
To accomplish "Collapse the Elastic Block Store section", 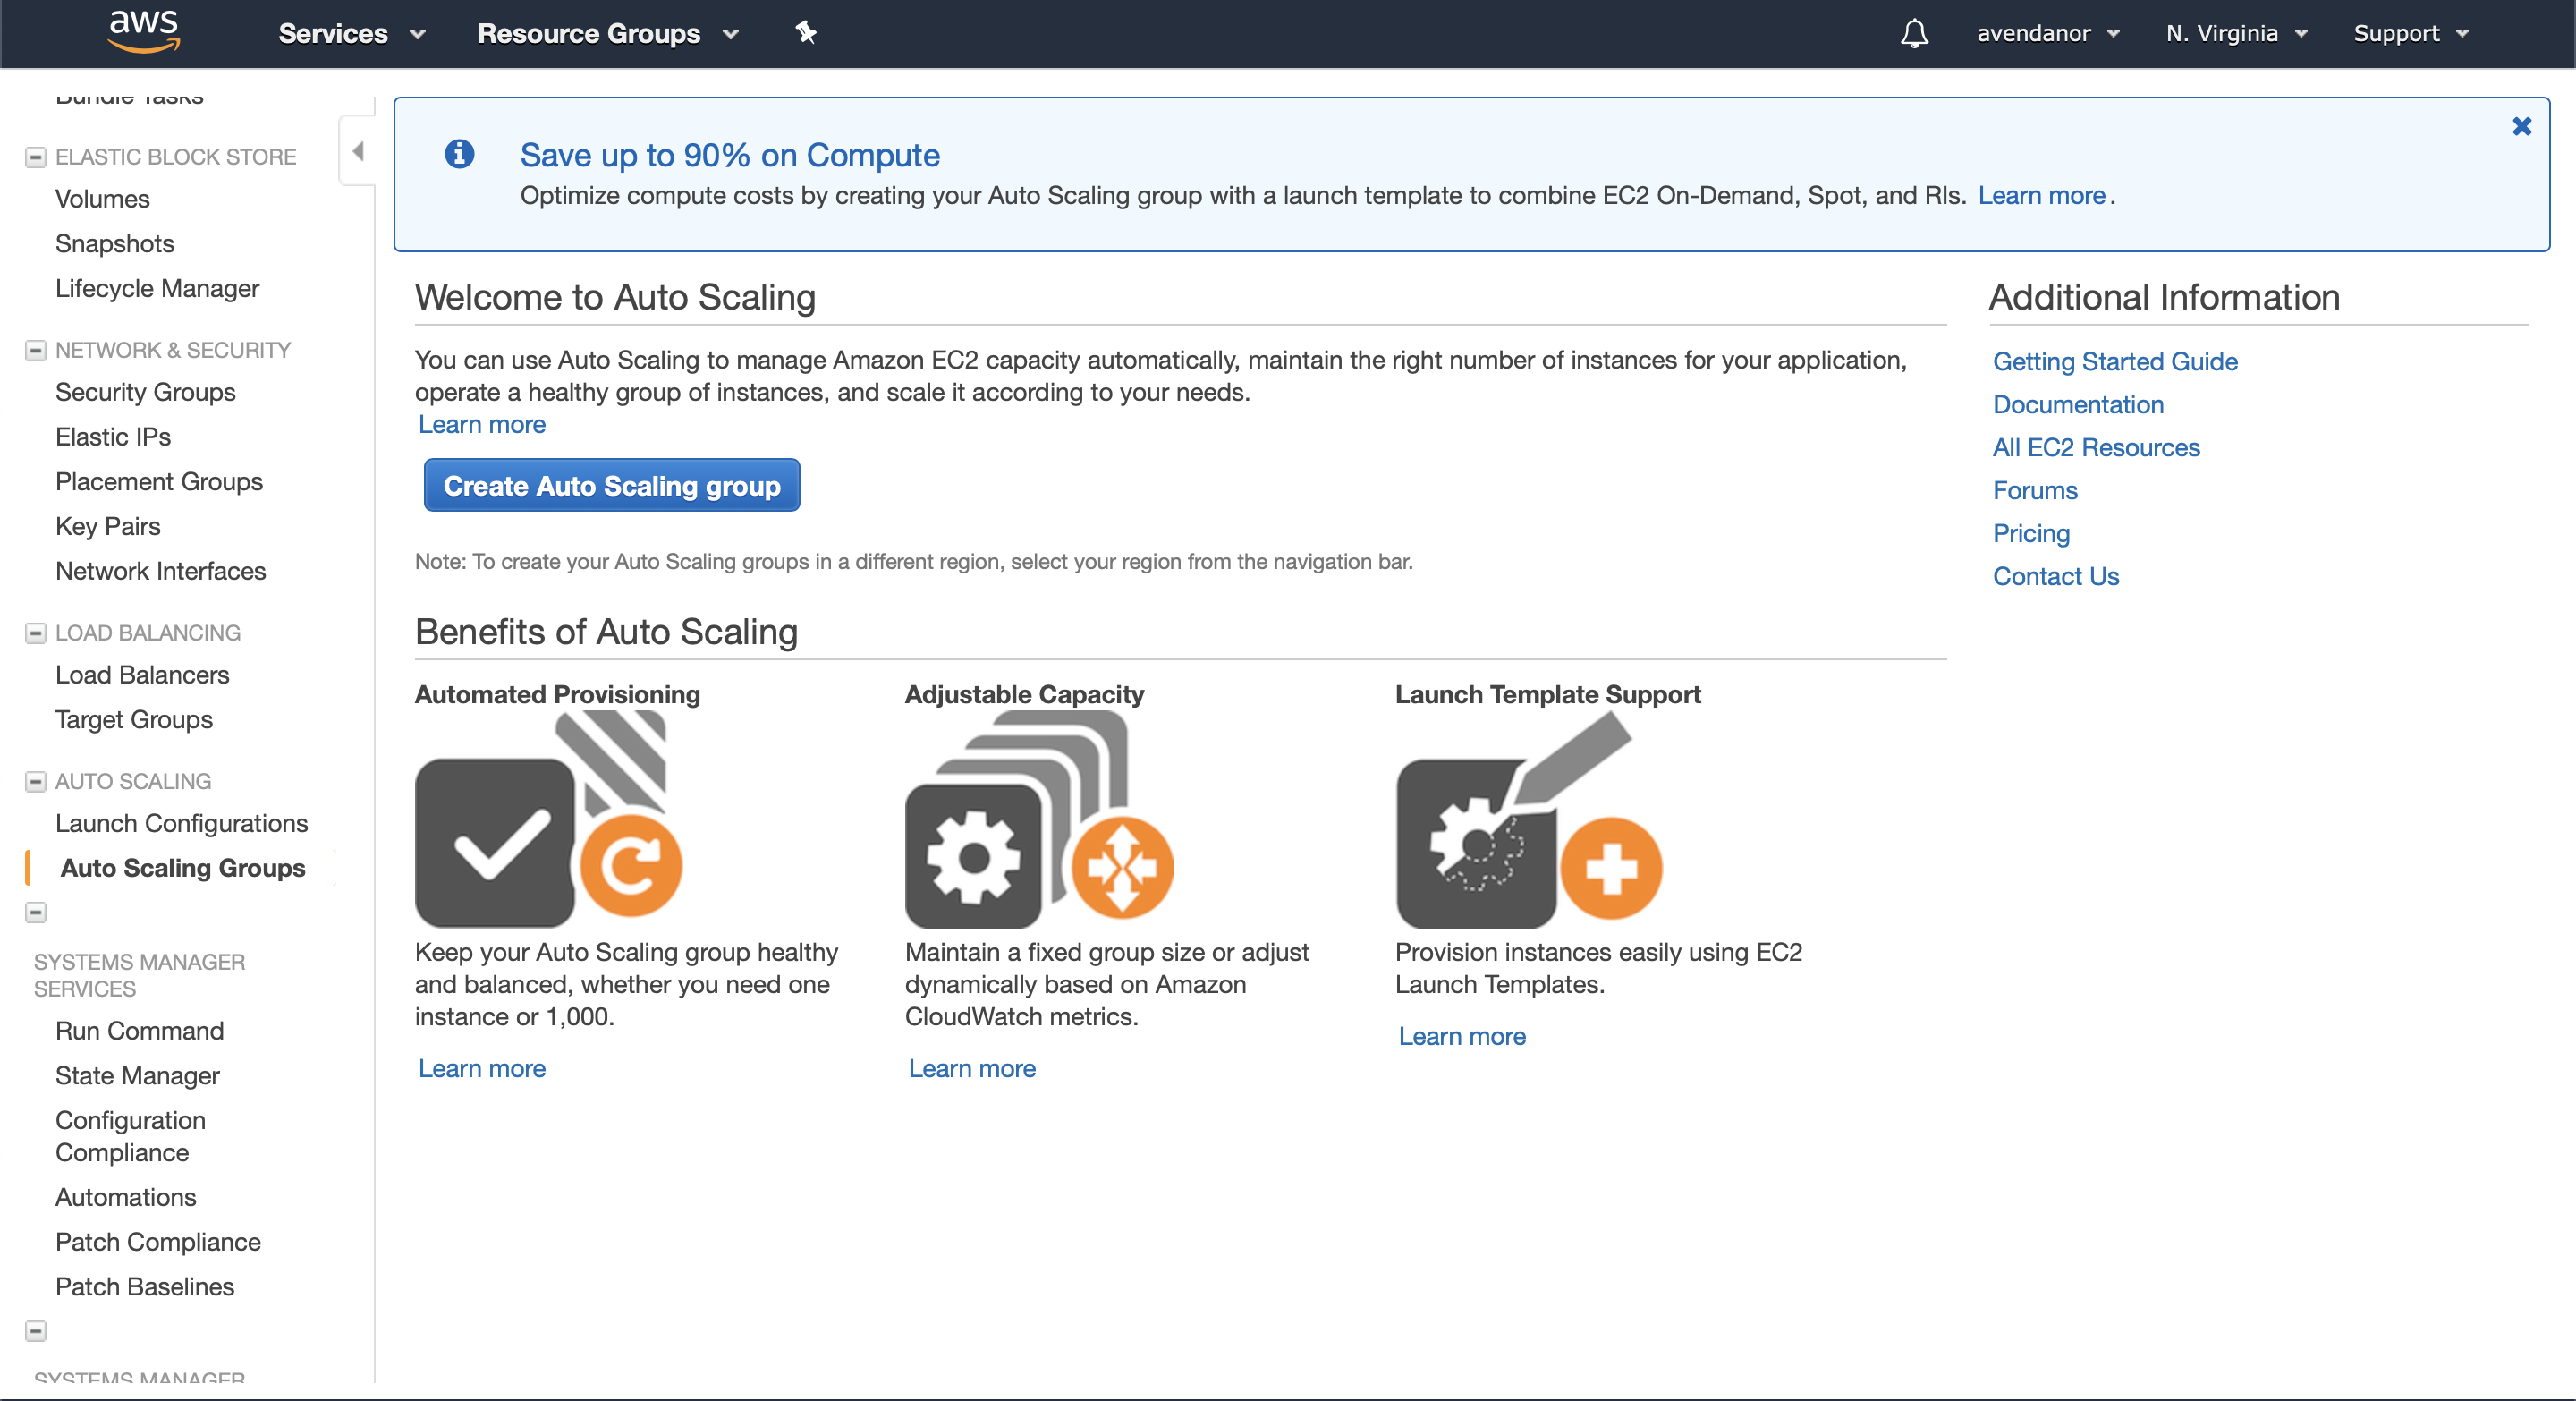I will pos(36,157).
